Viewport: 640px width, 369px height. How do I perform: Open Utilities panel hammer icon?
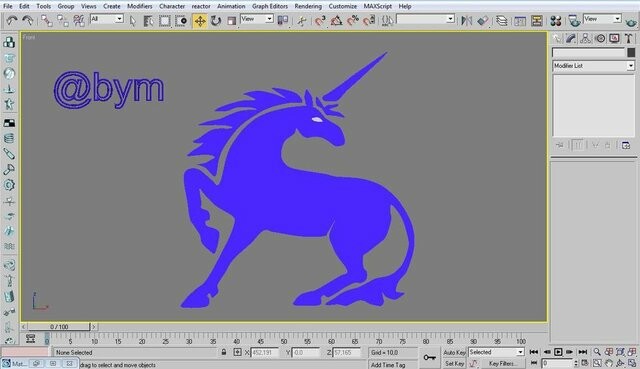[629, 38]
